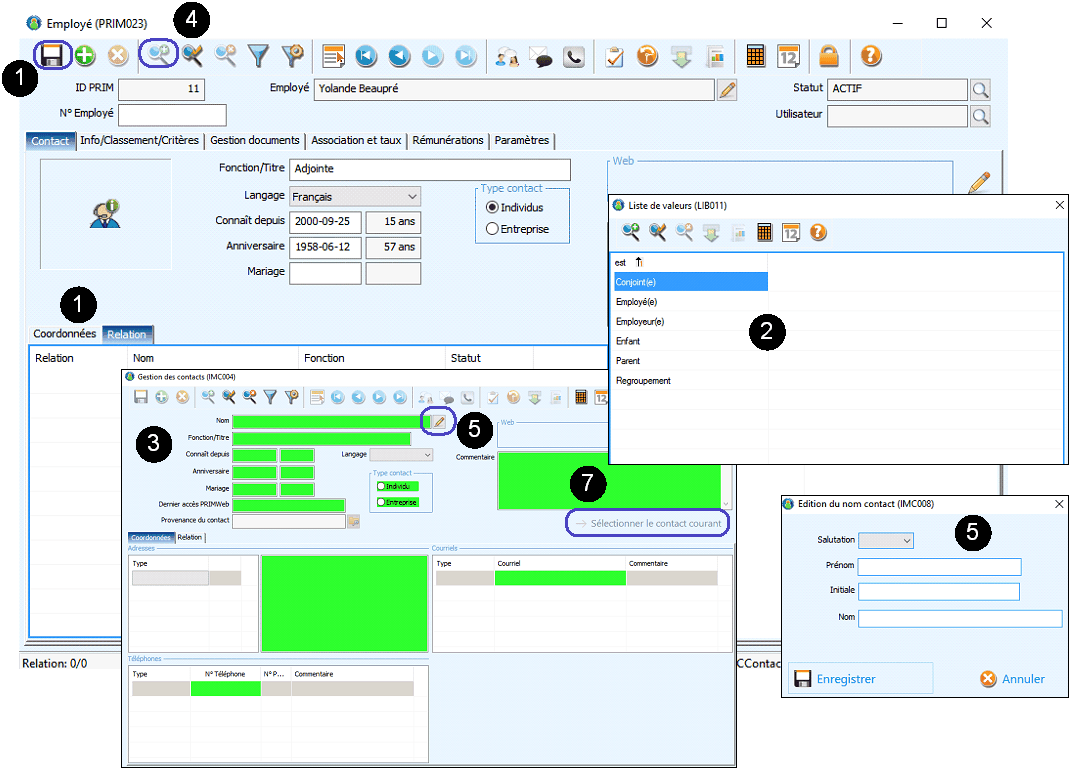Click the save floppy disk icon
The width and height of the screenshot is (1071, 770).
click(50, 56)
